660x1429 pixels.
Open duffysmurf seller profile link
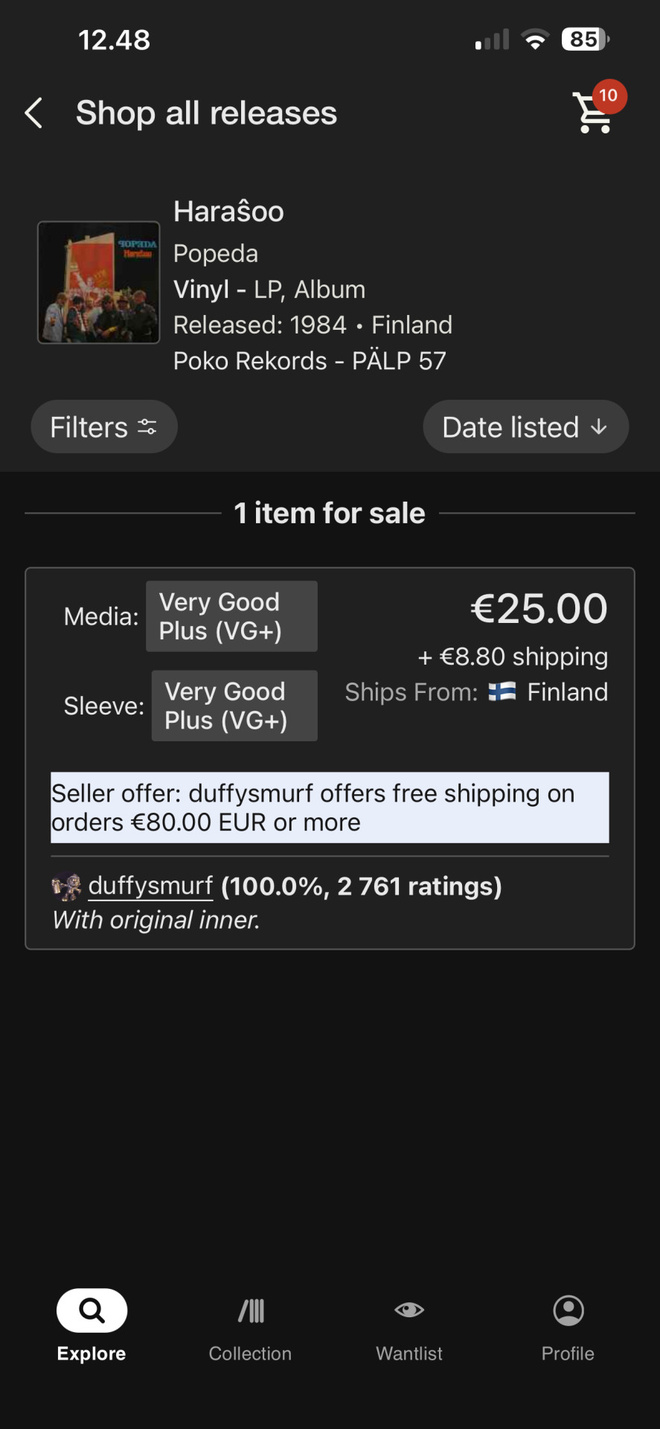[x=150, y=886]
